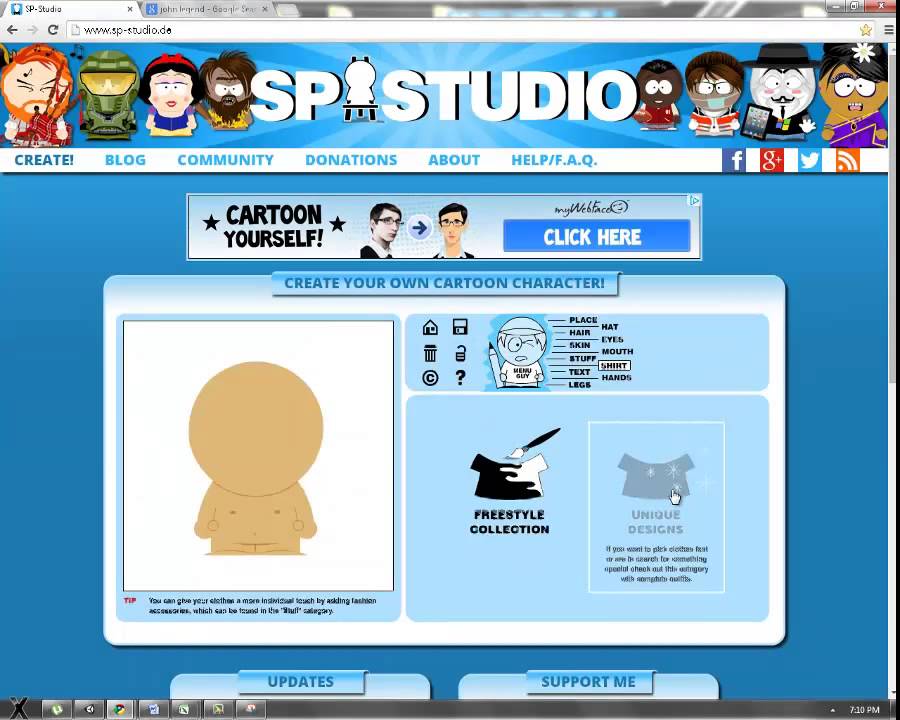Select the HANDS category
This screenshot has height=720, width=900.
pos(616,378)
